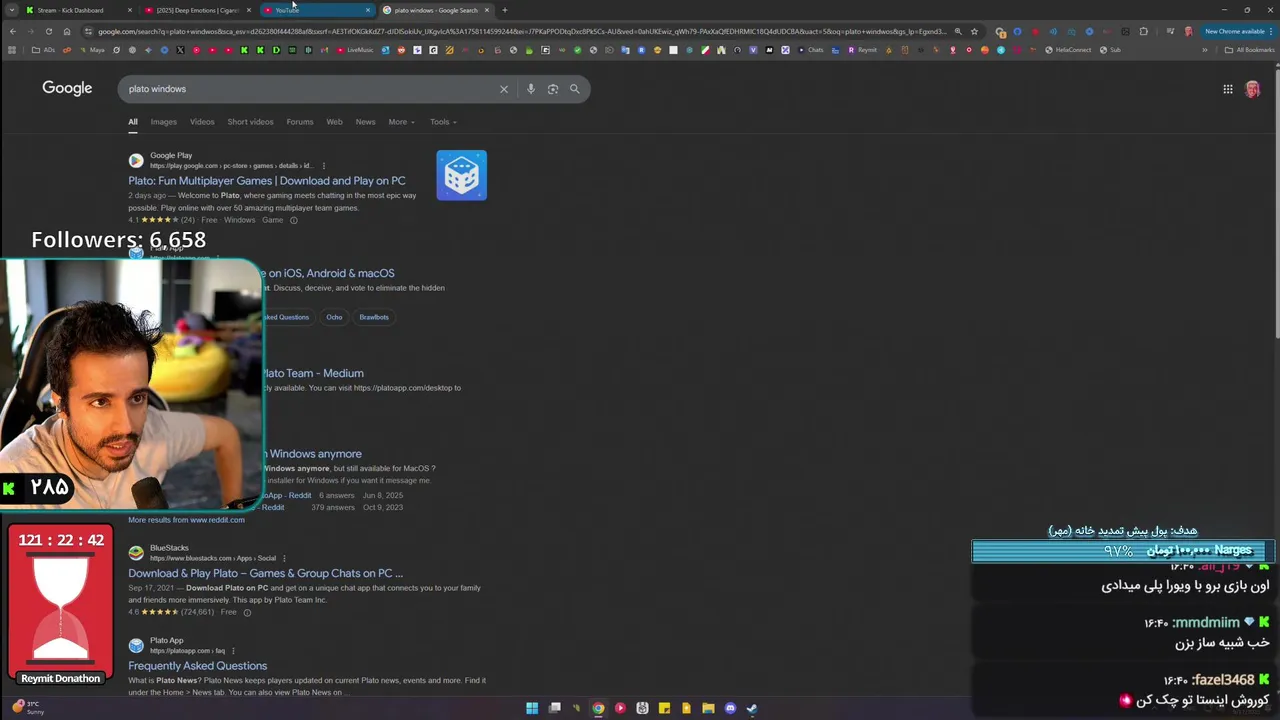Select the Short videos search tab
Screen dimensions: 1280x720
coord(250,122)
